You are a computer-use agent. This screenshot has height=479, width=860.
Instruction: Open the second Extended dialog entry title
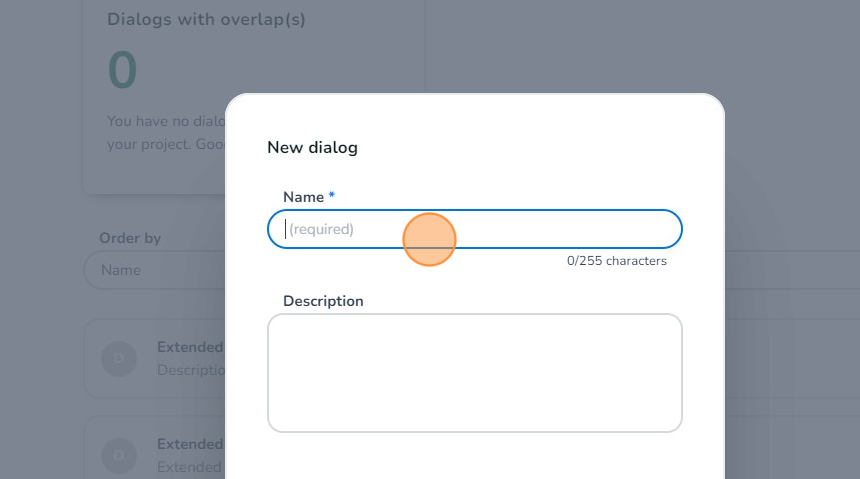click(x=190, y=444)
